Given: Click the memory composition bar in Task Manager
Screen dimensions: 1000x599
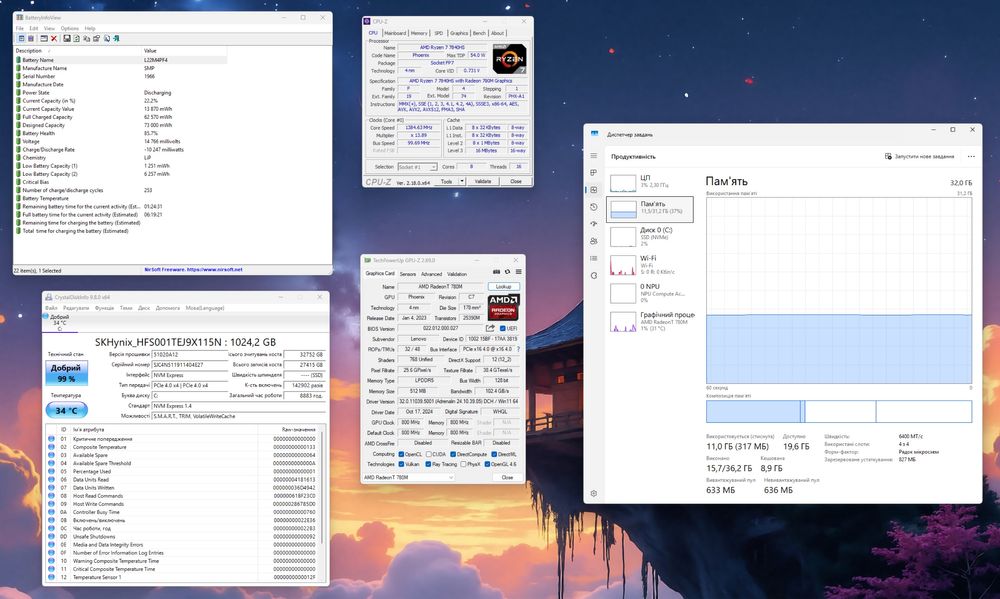Looking at the screenshot, I should (838, 411).
